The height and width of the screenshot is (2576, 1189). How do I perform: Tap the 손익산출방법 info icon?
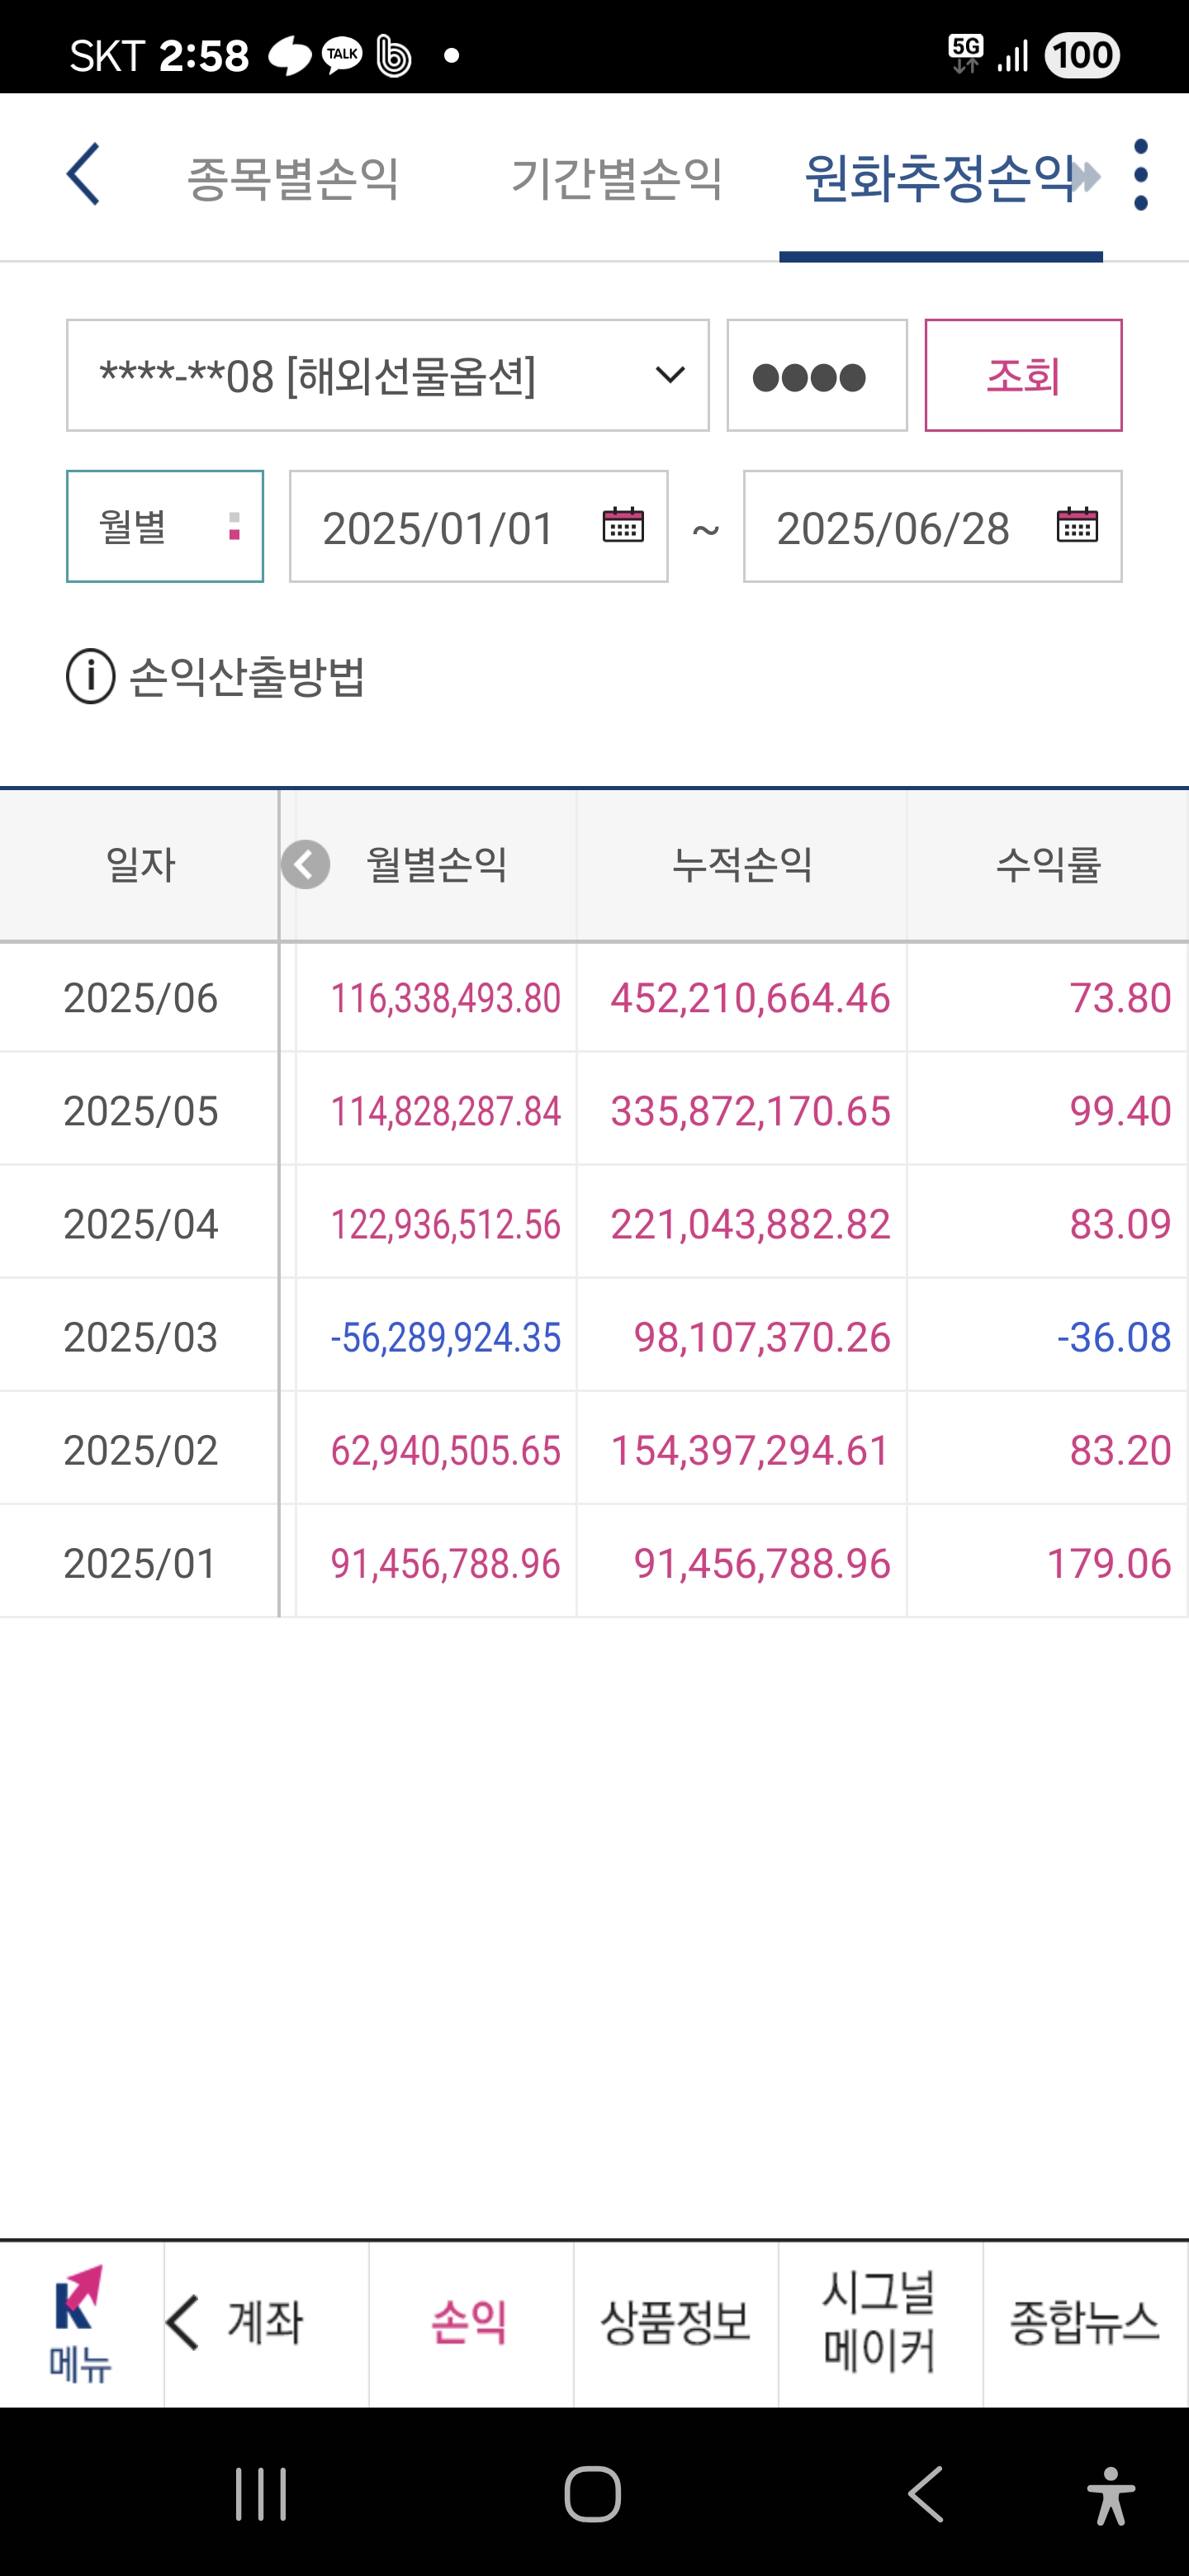[91, 677]
